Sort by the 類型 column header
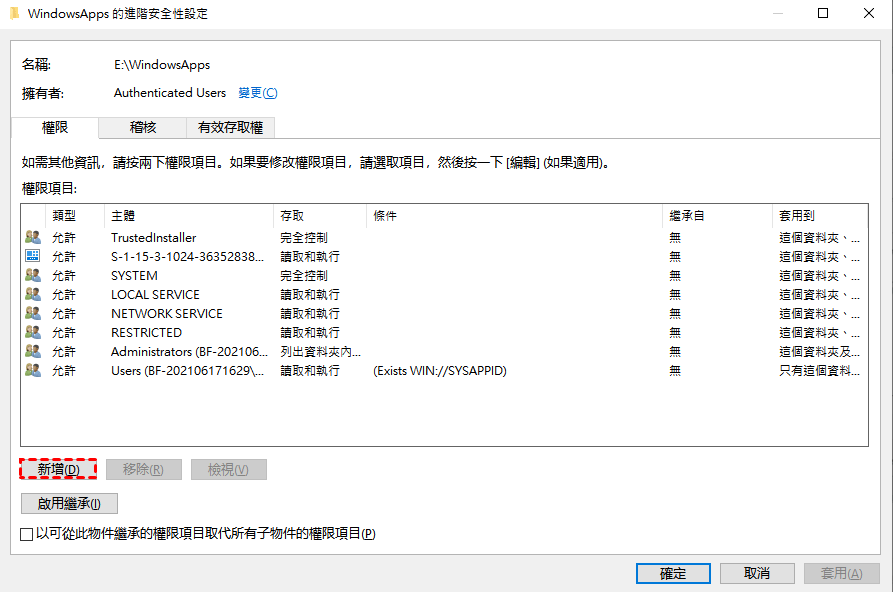Screen dimensions: 893x592 point(75,216)
